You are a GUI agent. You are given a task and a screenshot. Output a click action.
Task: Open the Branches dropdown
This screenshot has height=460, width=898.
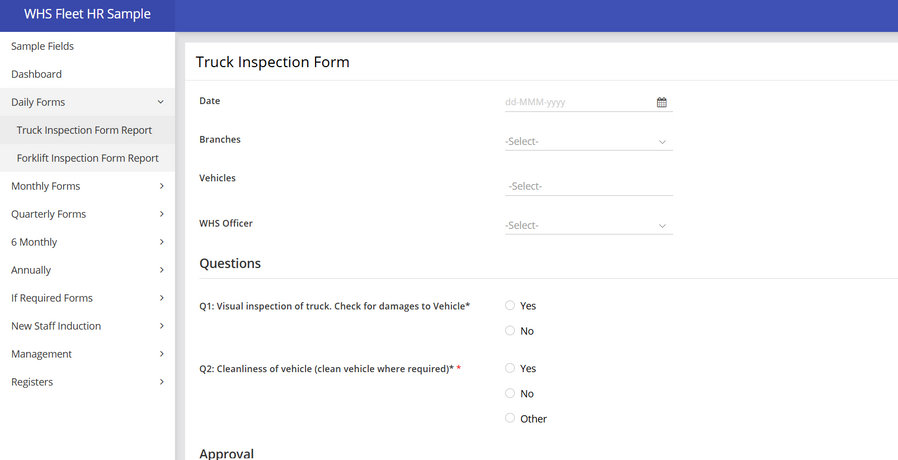[x=588, y=141]
